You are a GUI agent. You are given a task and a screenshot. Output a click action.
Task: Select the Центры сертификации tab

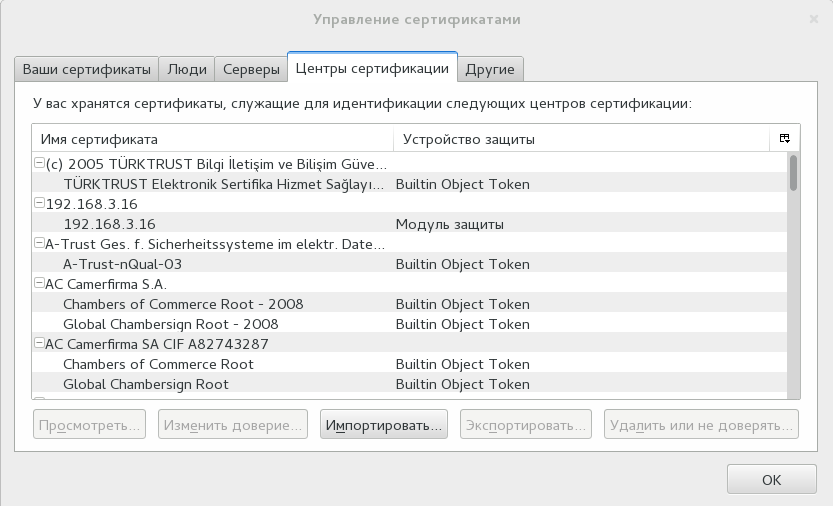pos(372,68)
